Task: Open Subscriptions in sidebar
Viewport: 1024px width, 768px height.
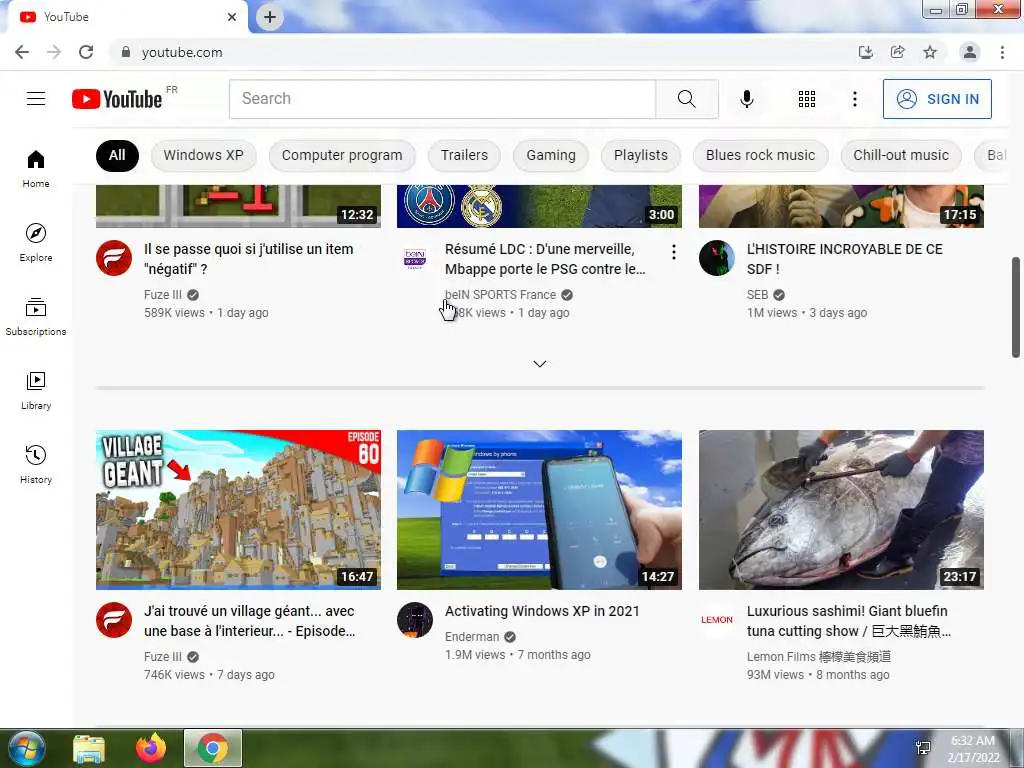Action: pyautogui.click(x=36, y=316)
